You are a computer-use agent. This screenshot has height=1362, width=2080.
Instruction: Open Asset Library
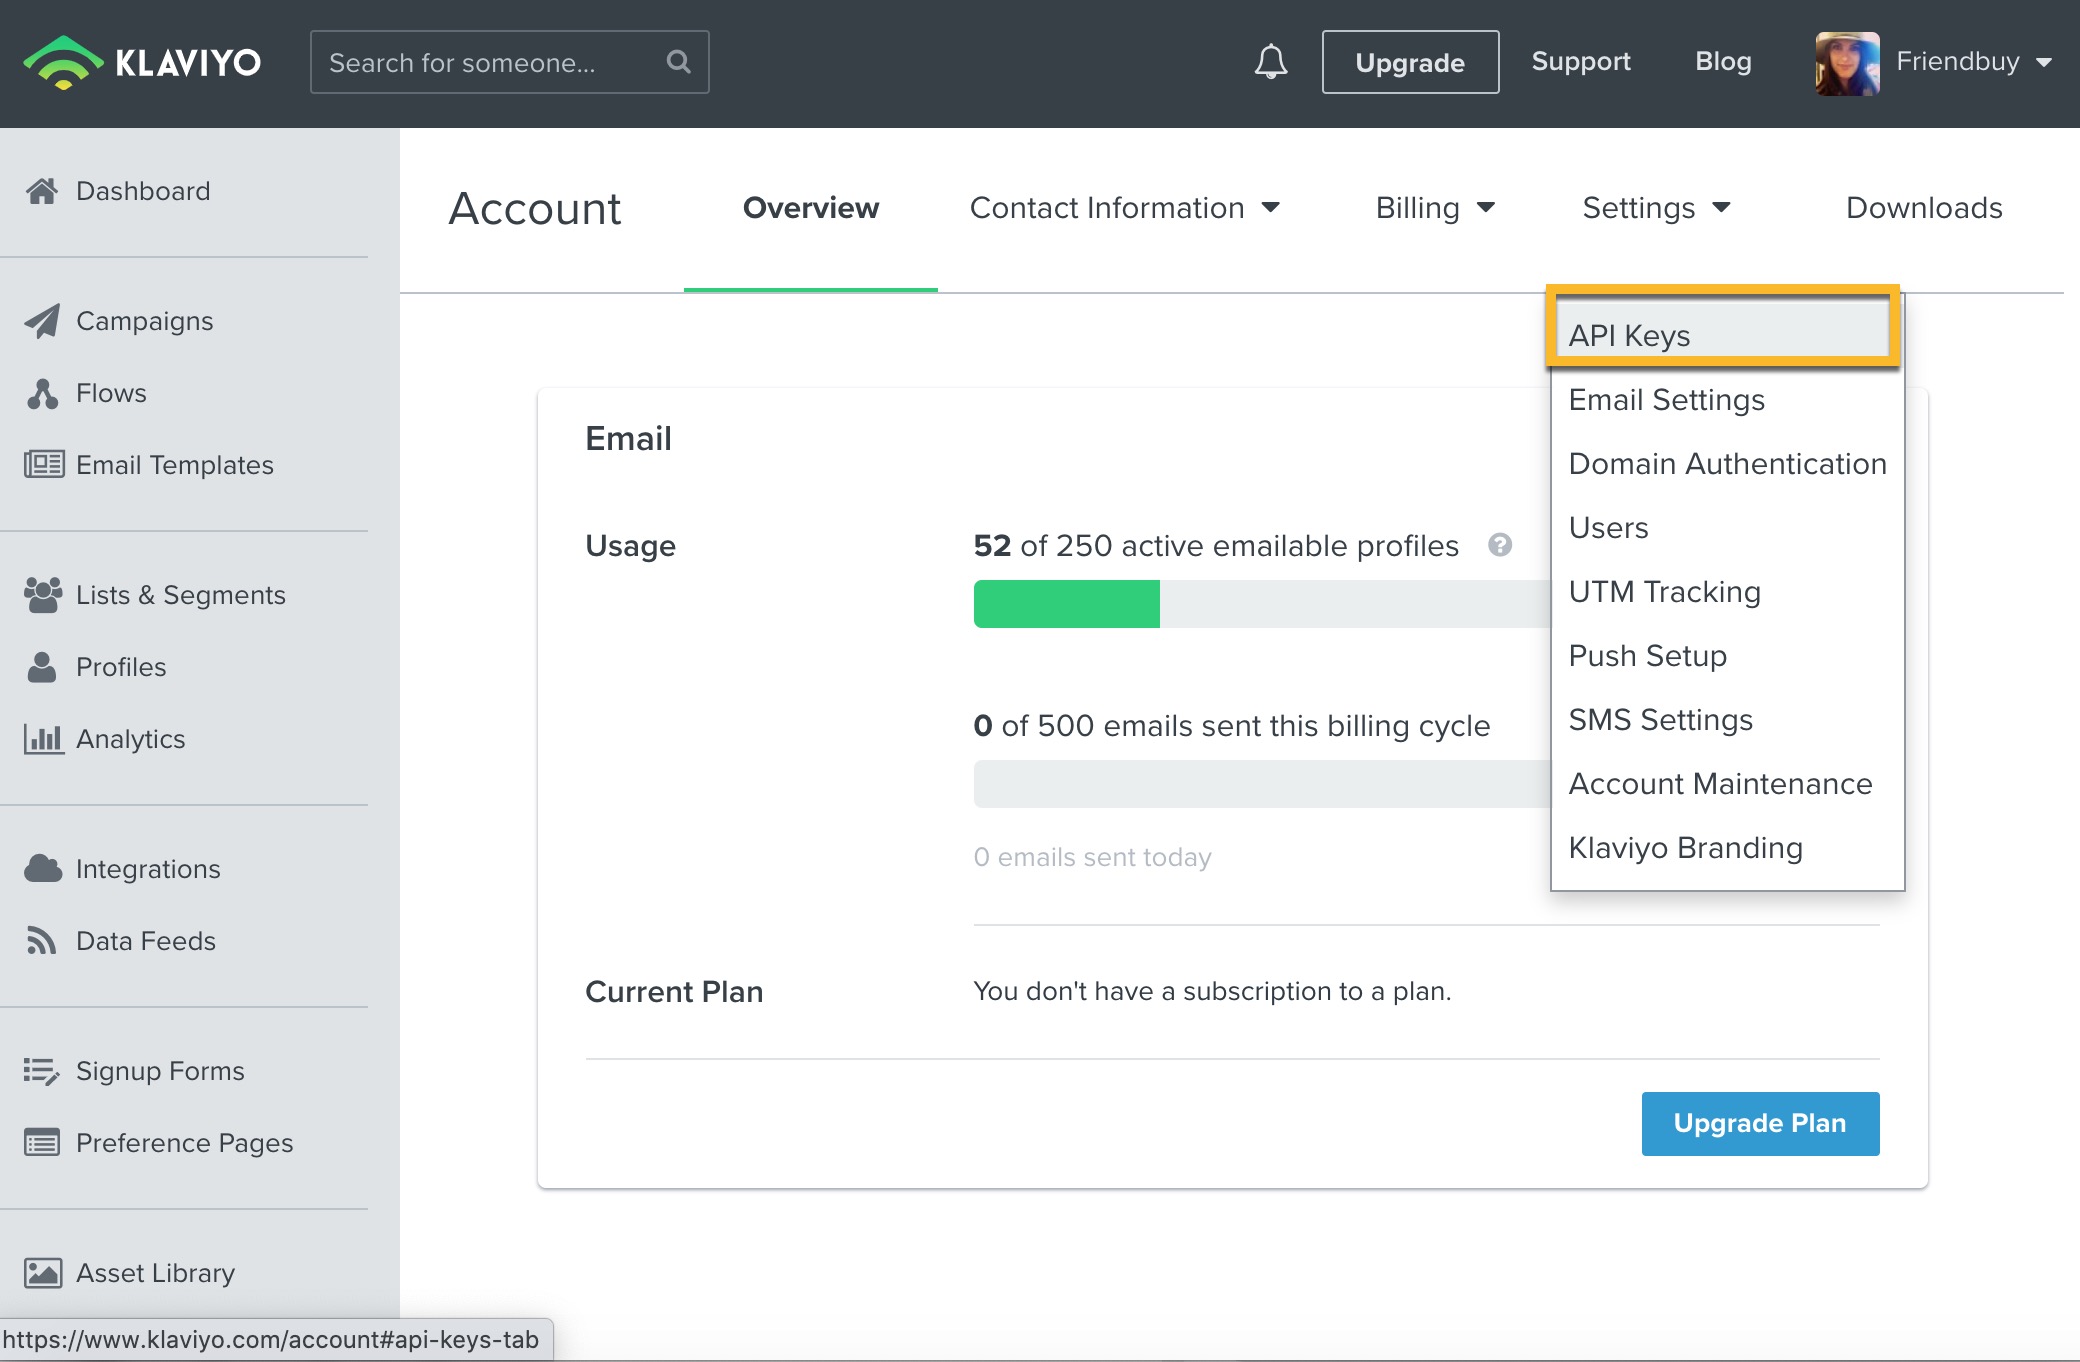click(156, 1273)
